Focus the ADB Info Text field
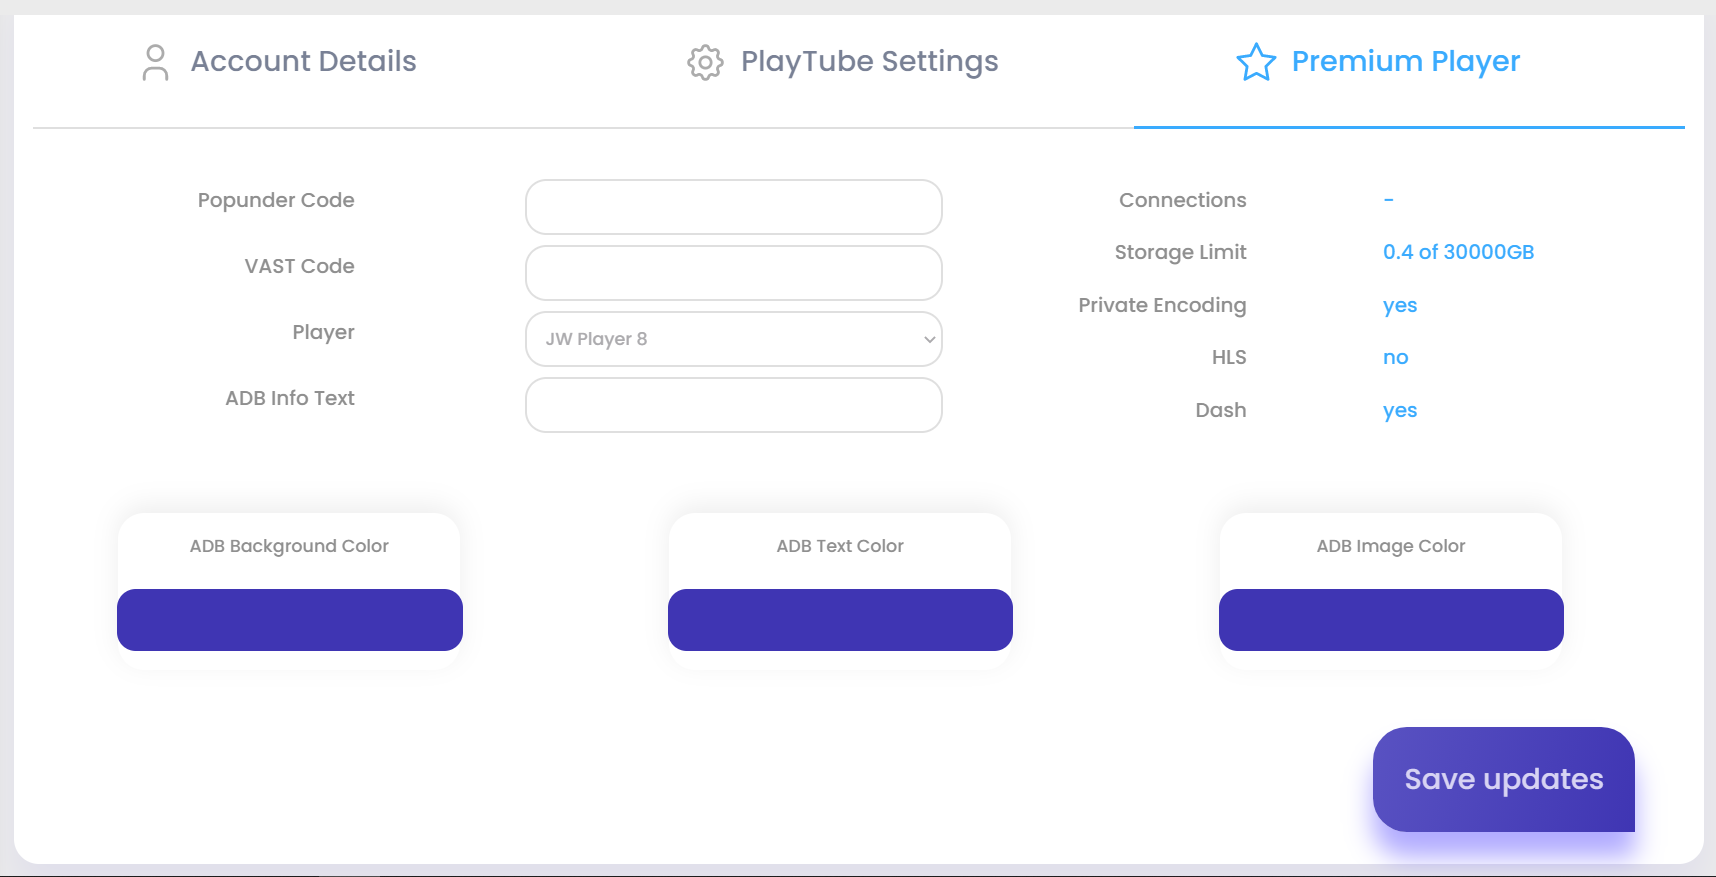This screenshot has height=877, width=1716. coord(733,405)
